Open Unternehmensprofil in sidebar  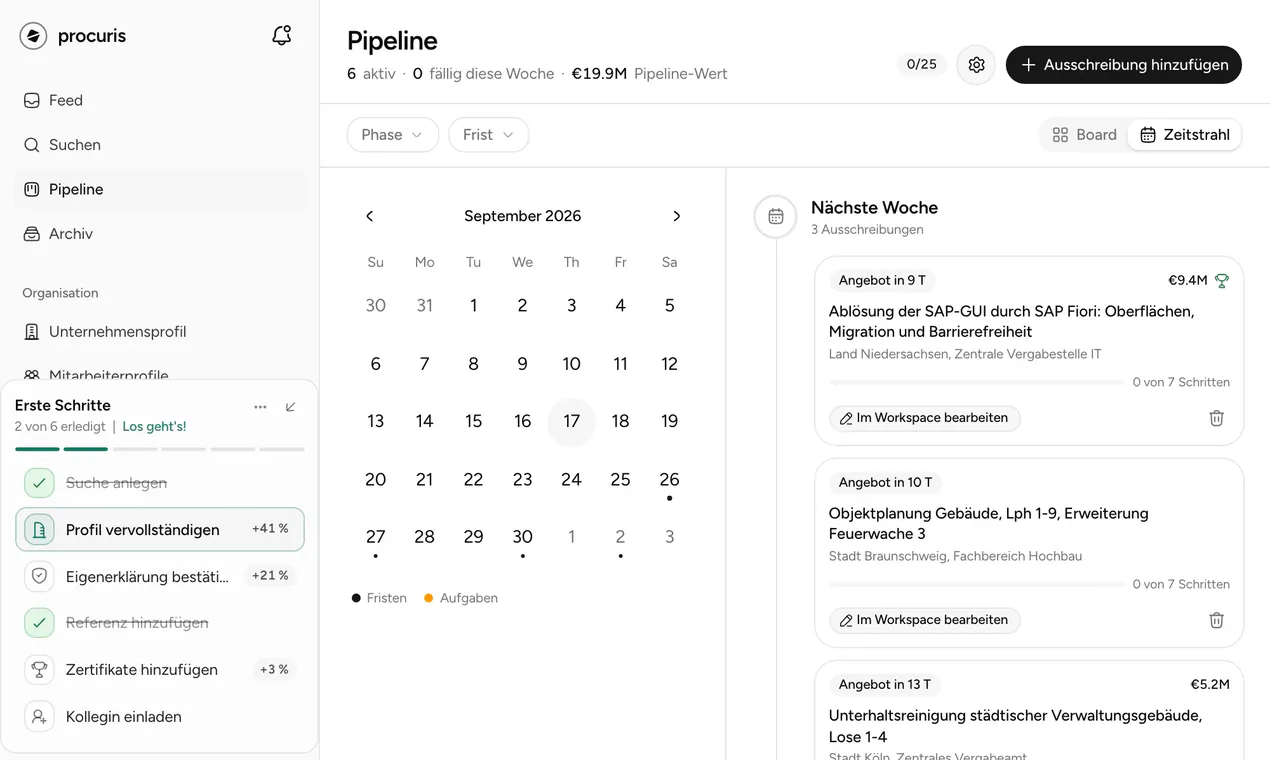click(x=160, y=332)
